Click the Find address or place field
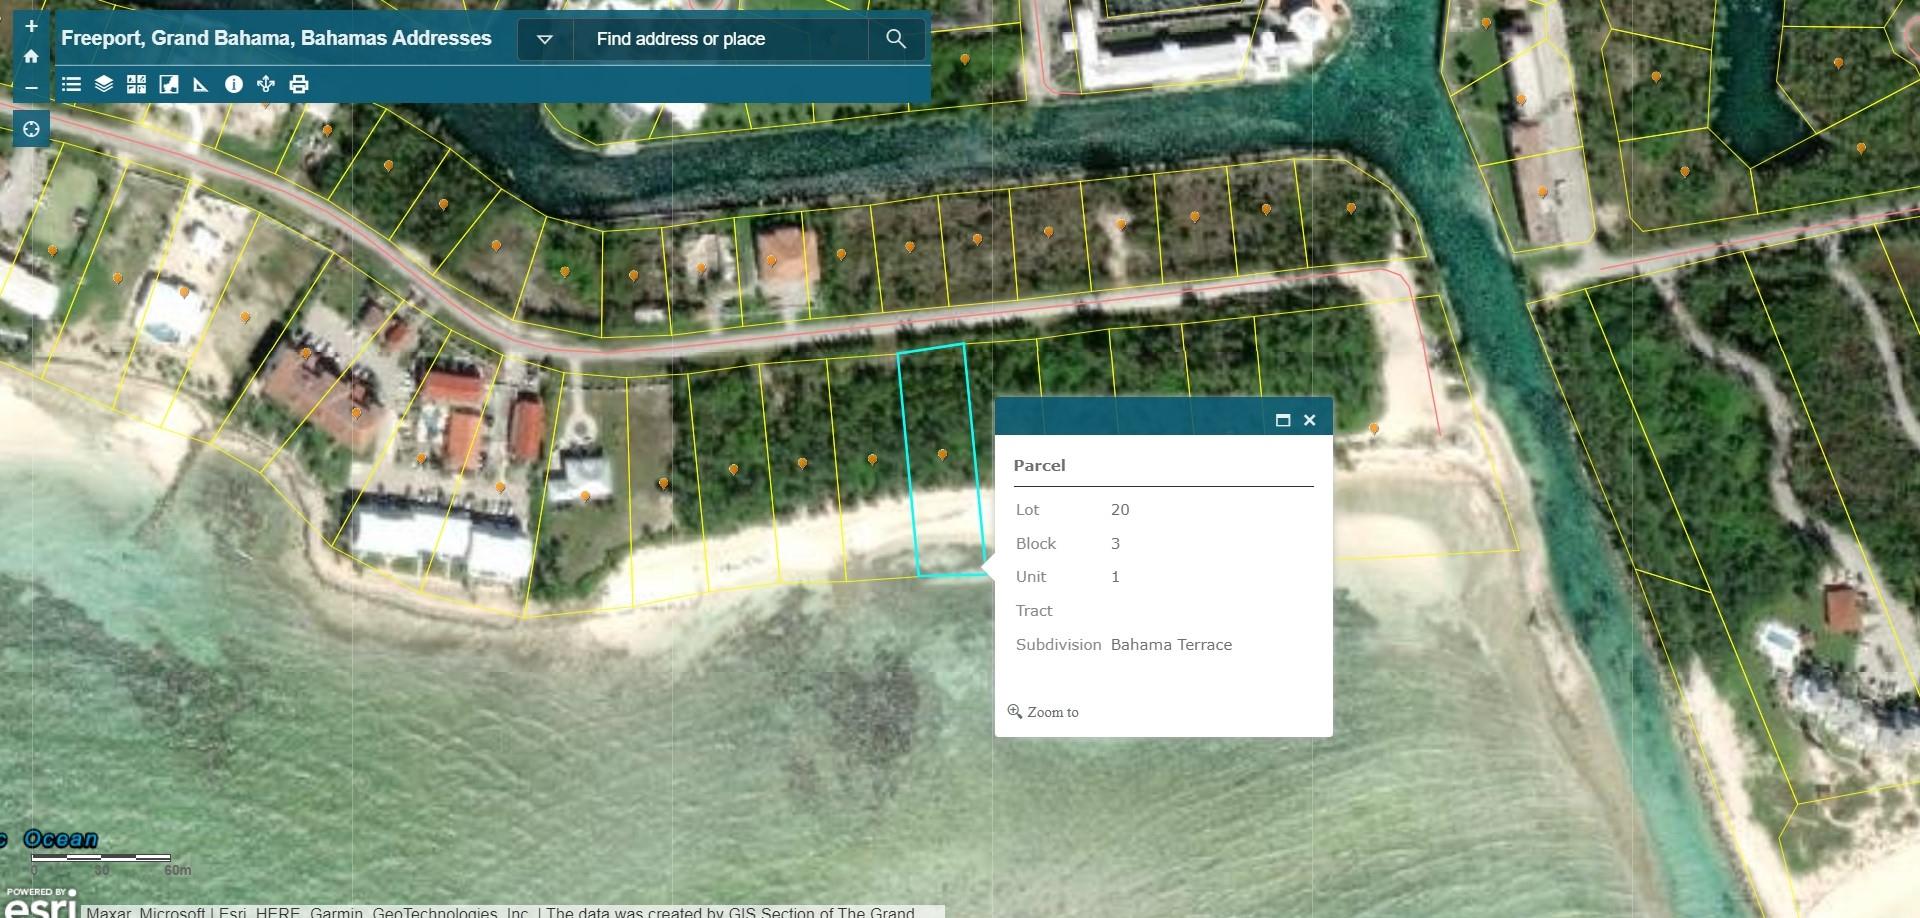Image resolution: width=1920 pixels, height=918 pixels. tap(720, 39)
